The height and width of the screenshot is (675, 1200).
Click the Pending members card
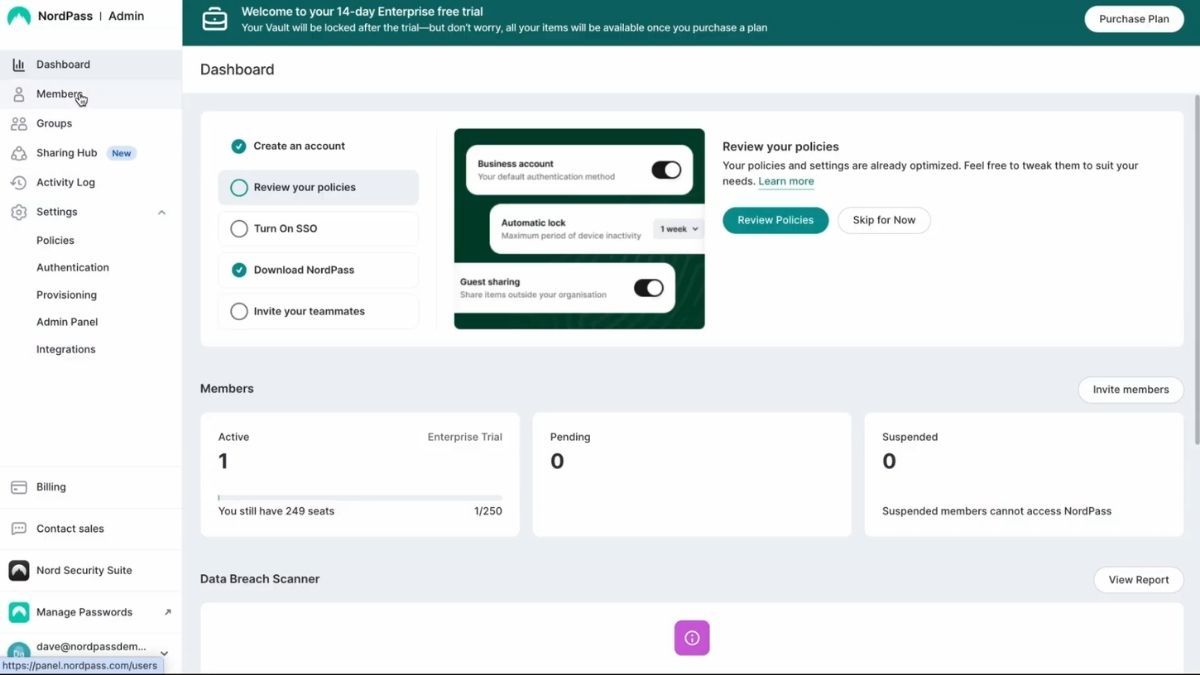point(692,475)
